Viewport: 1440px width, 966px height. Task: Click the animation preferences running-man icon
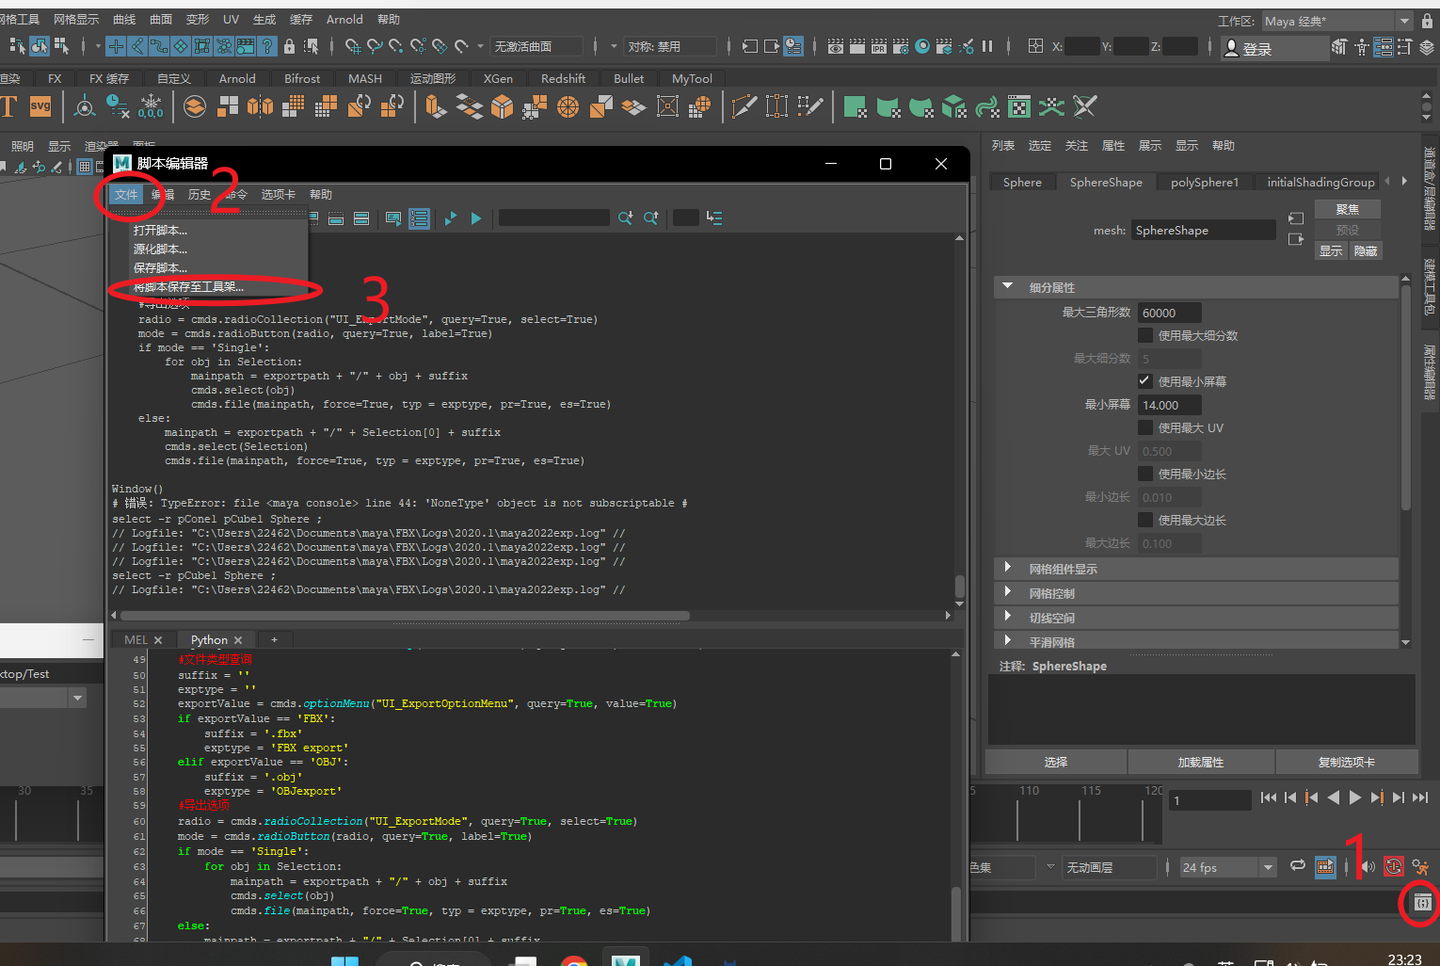(x=1420, y=867)
